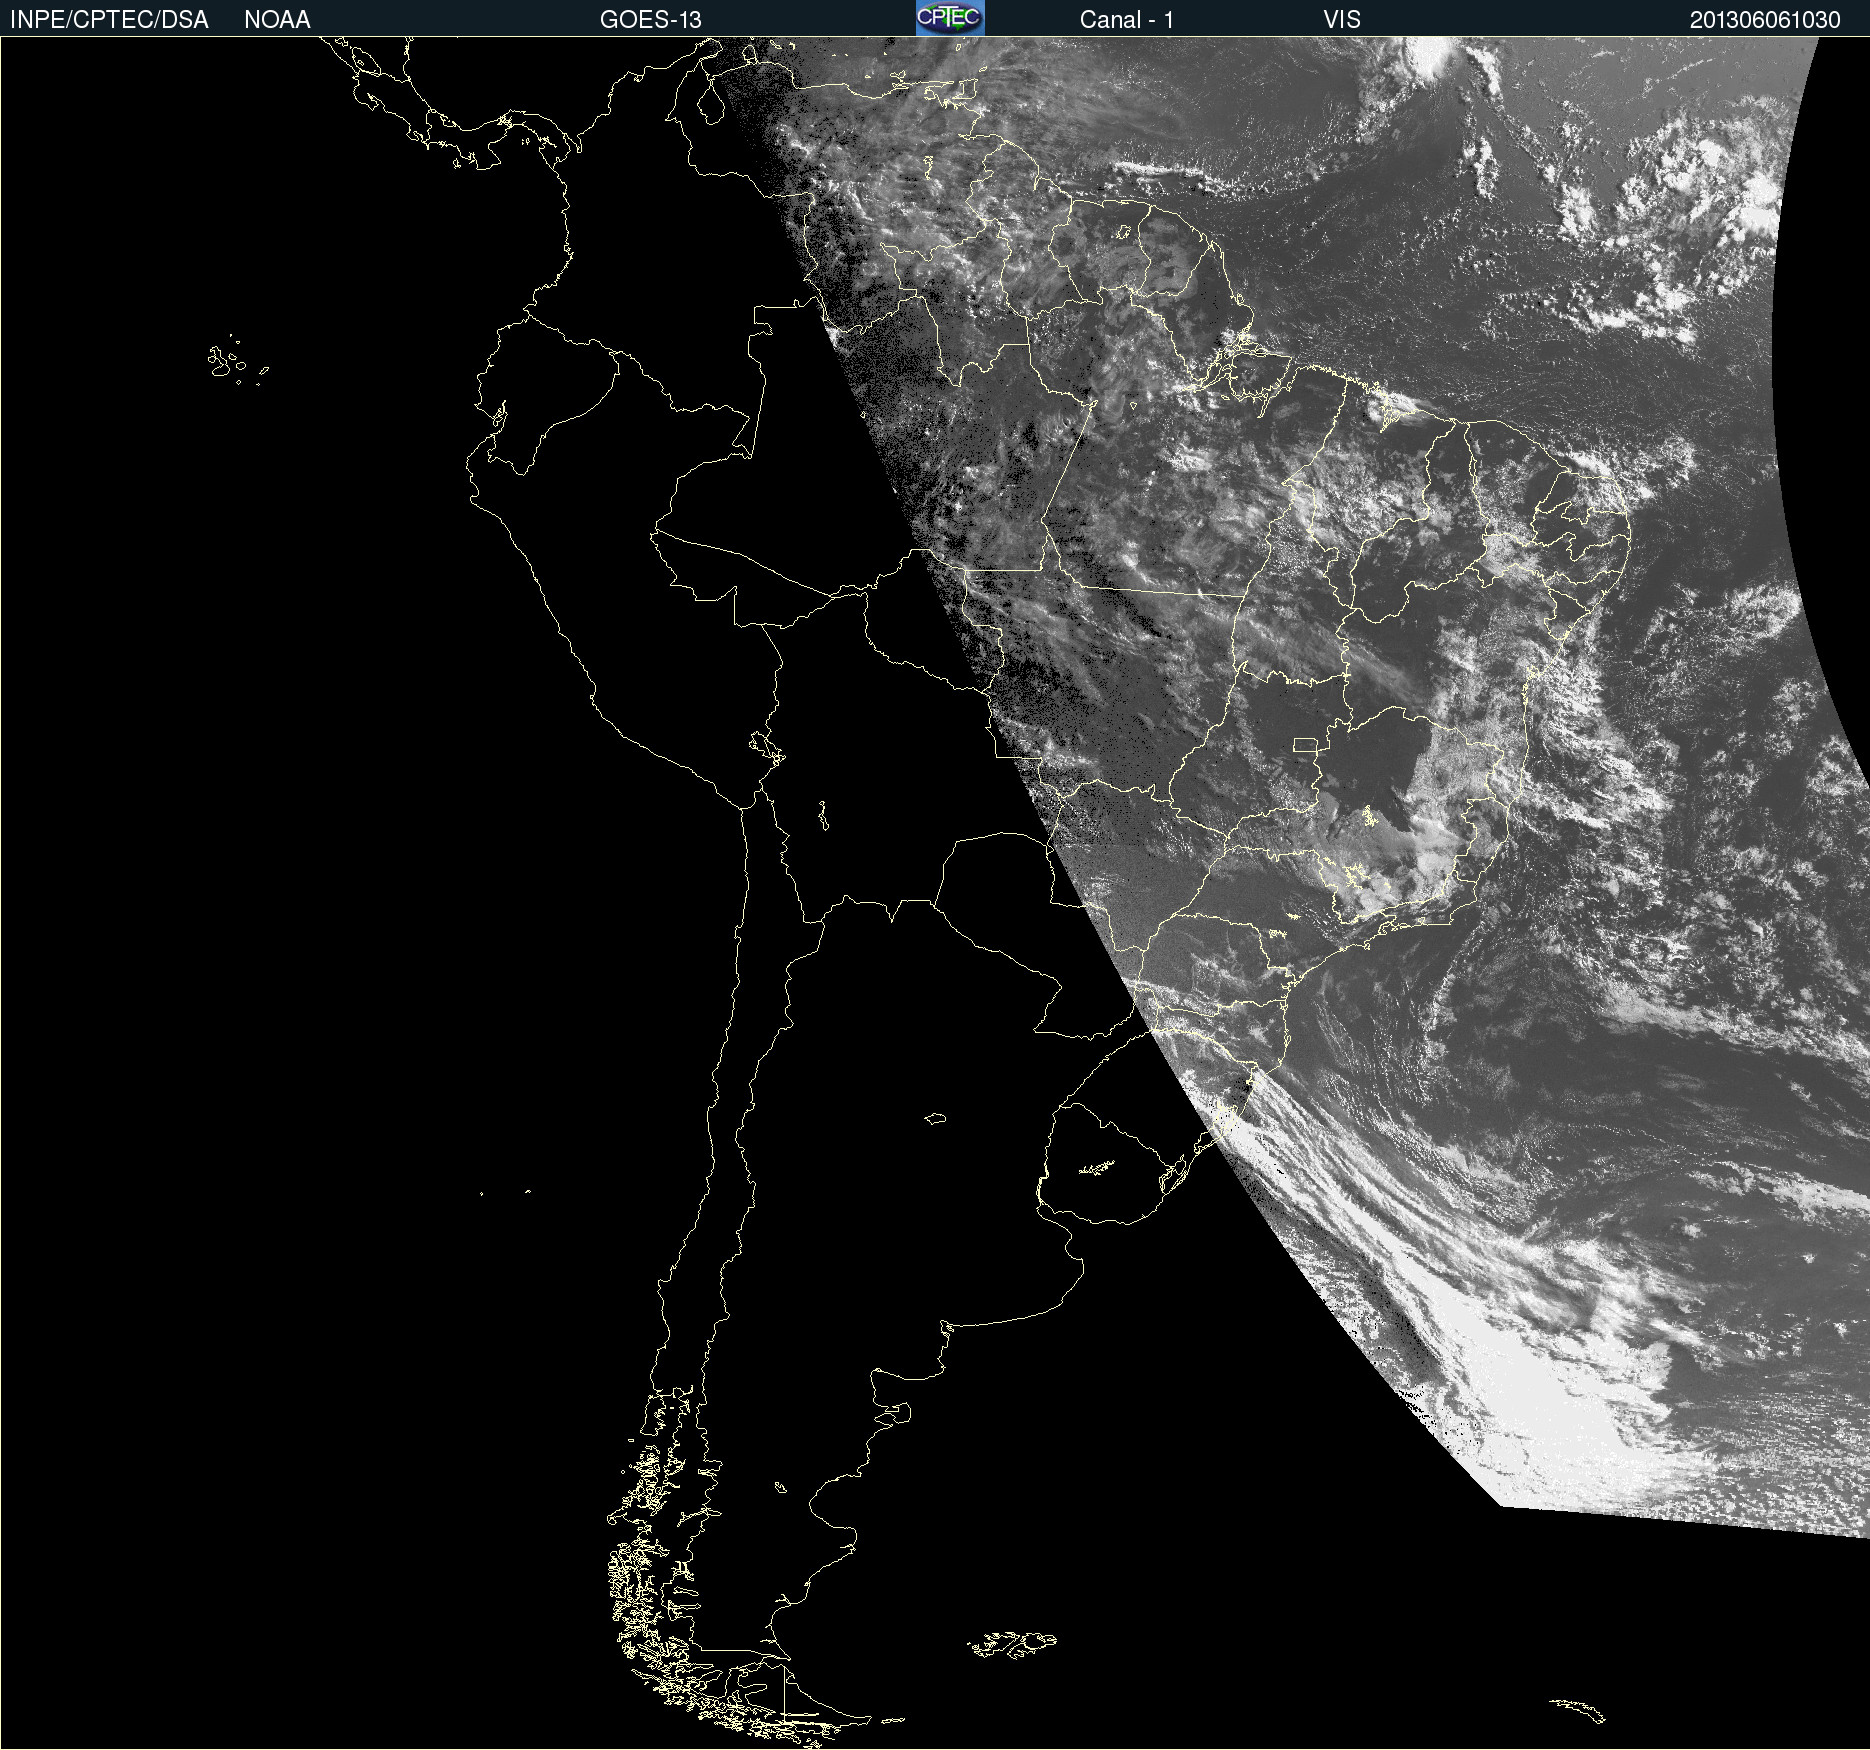1870x1750 pixels.
Task: Click the Canal - 1 label
Action: [x=1127, y=20]
